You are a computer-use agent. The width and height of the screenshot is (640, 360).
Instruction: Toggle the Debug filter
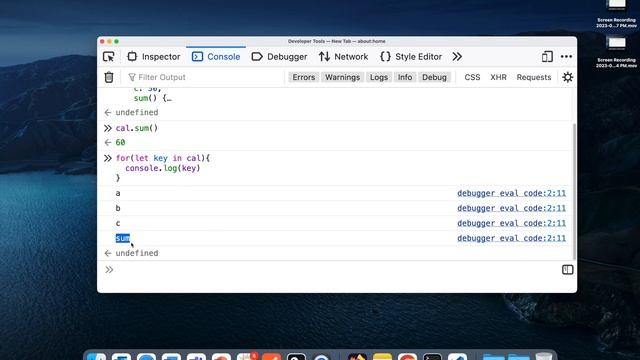[434, 77]
